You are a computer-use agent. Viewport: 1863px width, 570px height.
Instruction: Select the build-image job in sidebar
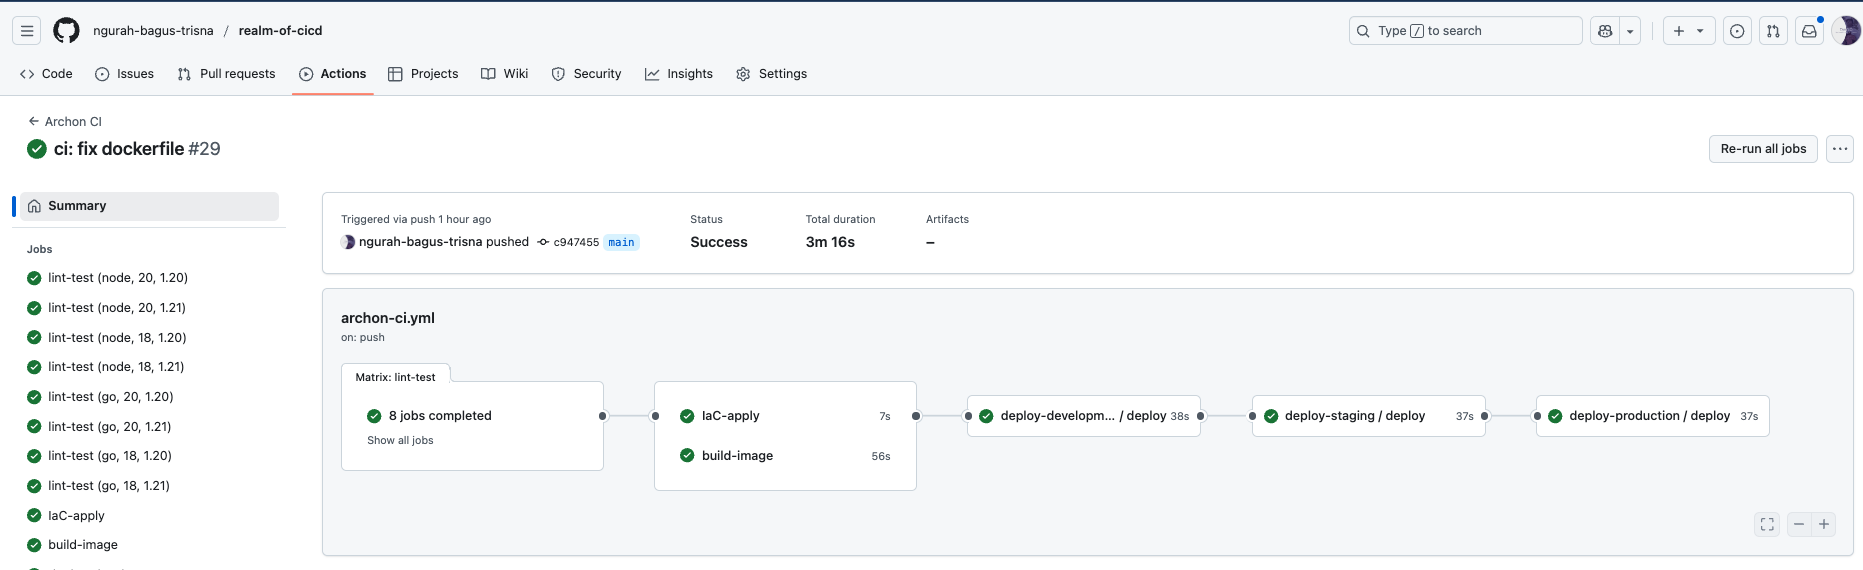83,545
